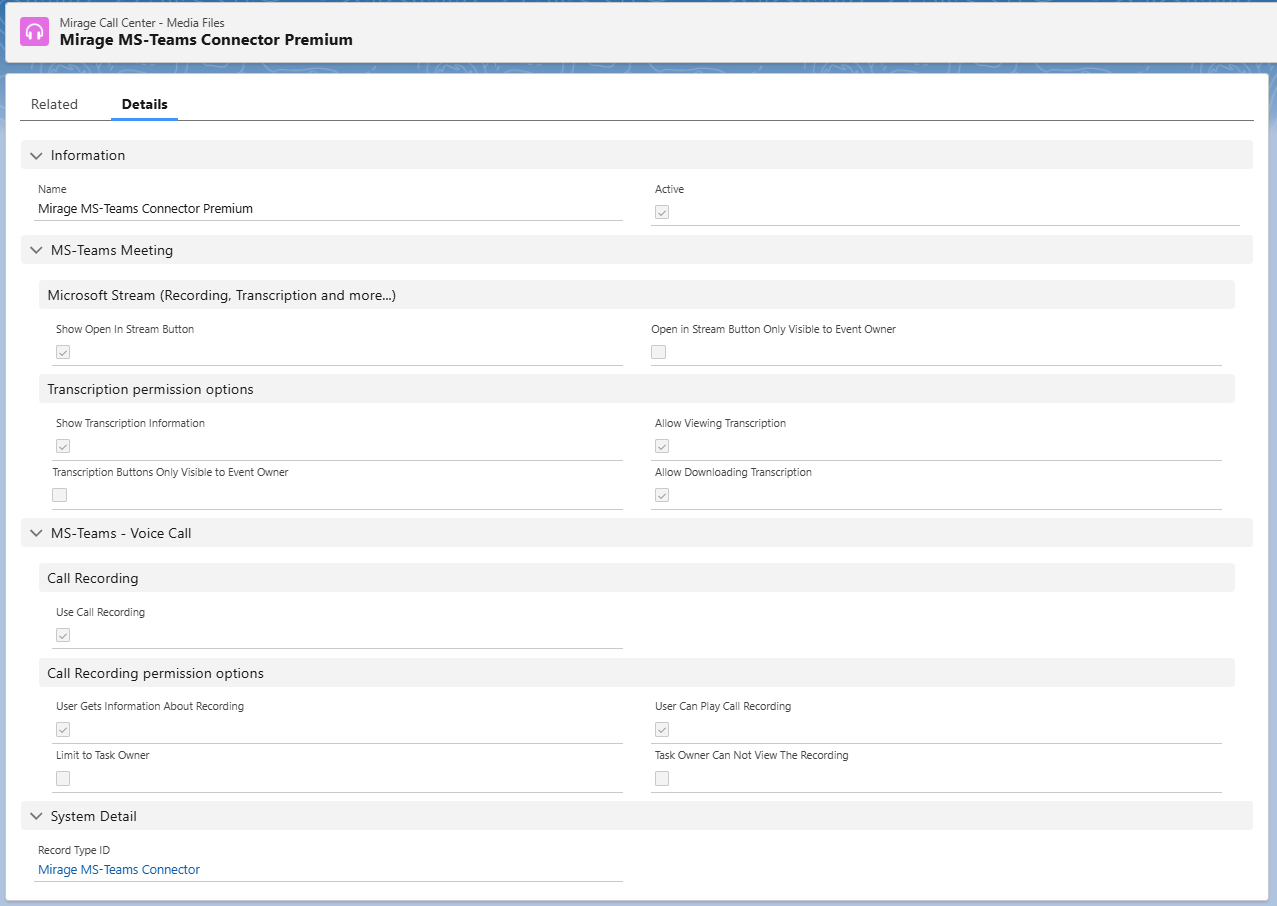Click the Call Recording permission options header

[637, 673]
